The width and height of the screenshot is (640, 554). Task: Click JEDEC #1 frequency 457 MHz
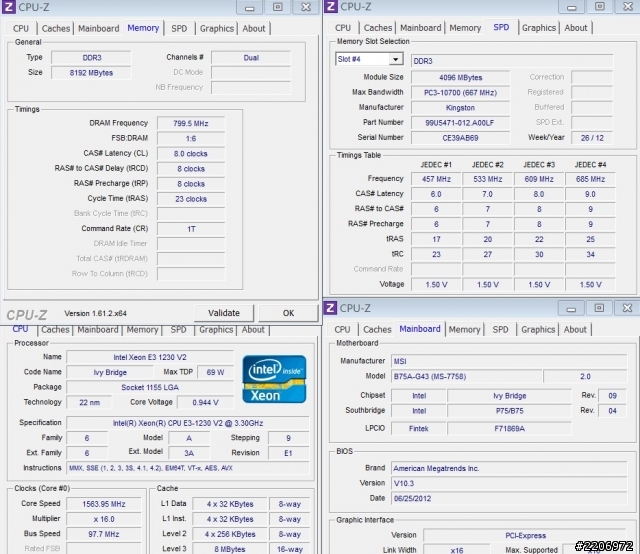point(436,179)
